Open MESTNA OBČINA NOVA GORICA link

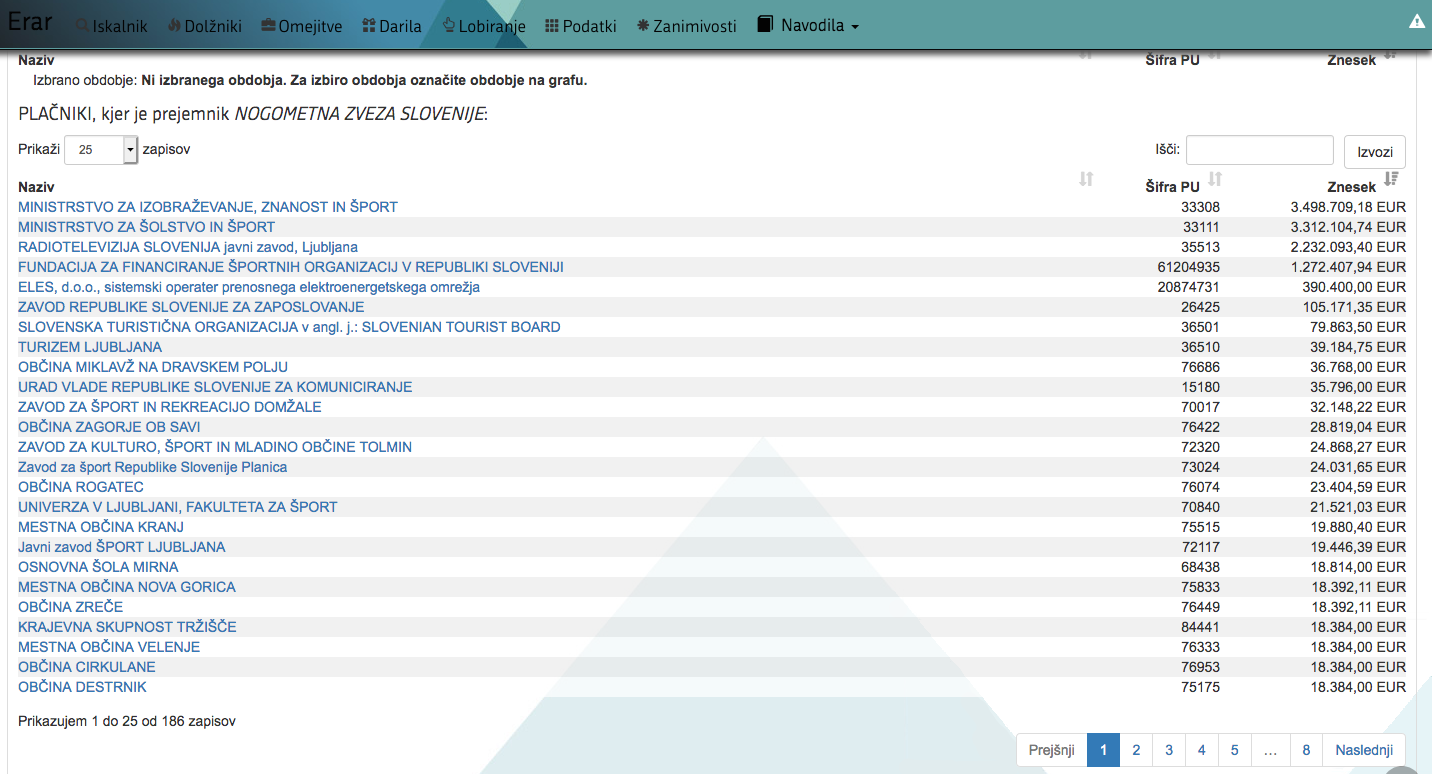127,587
